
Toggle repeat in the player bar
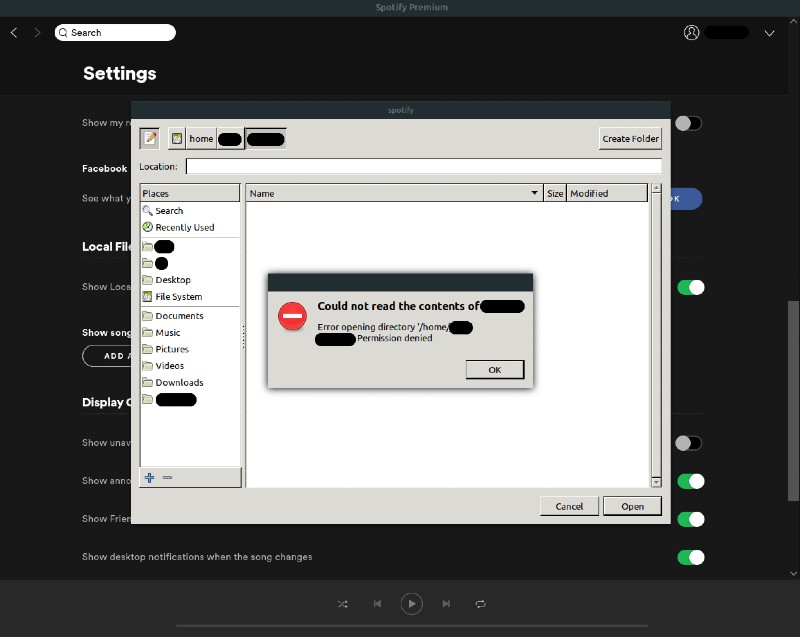pyautogui.click(x=481, y=604)
